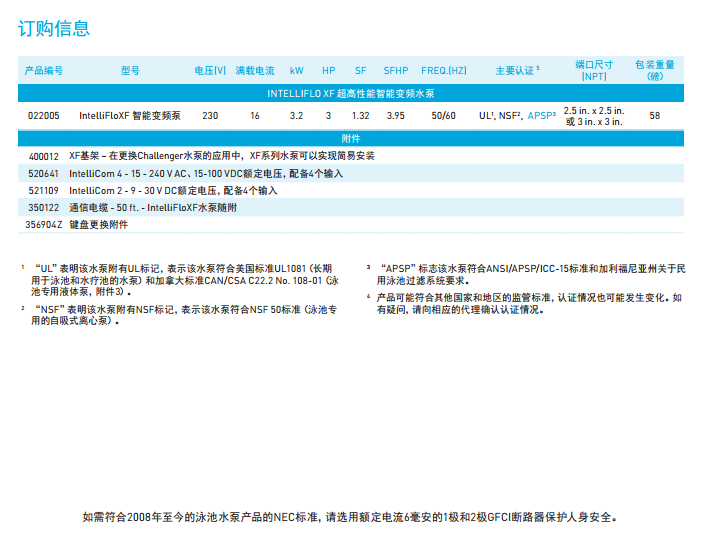Click the IntelliFloXF 智能变频泵 model name
This screenshot has height=555, width=701.
130,116
